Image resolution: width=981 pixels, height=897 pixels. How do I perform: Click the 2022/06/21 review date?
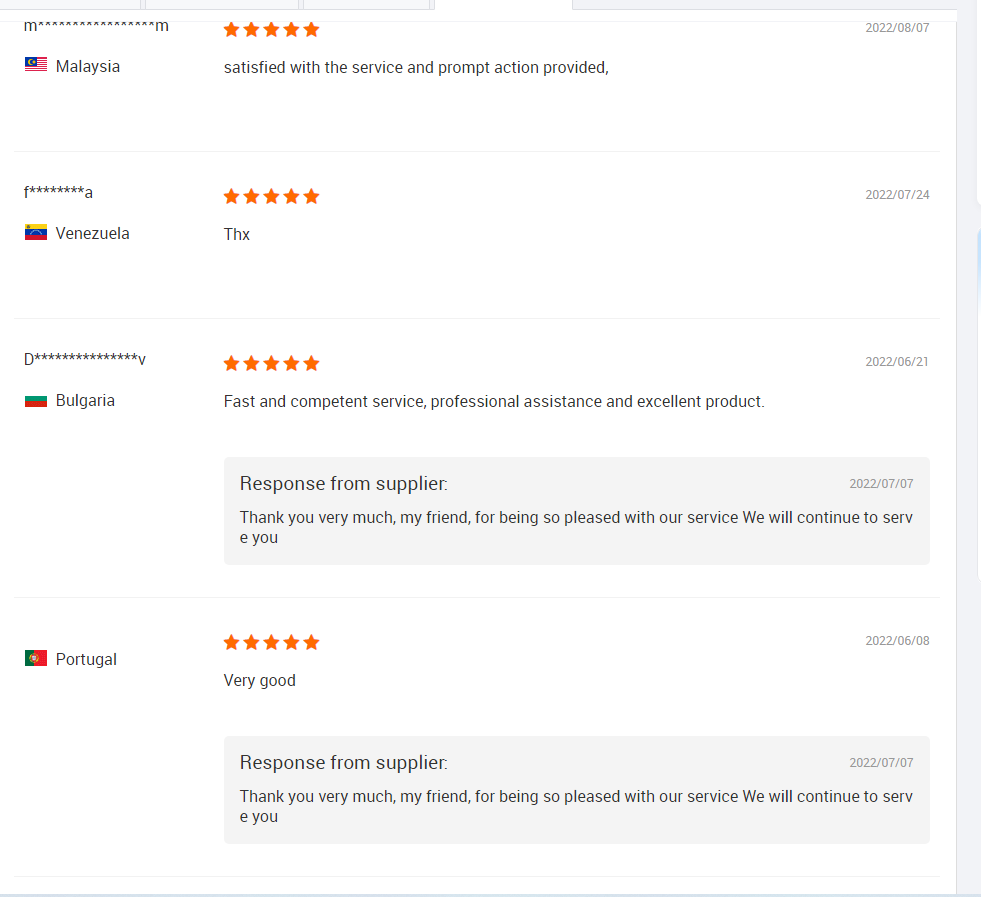pos(897,362)
